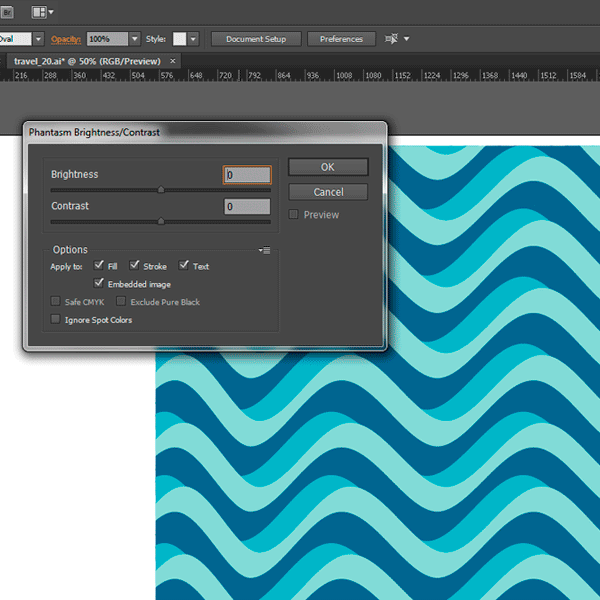Open the Arrange Documents layout icon
This screenshot has width=600, height=600.
coord(39,12)
